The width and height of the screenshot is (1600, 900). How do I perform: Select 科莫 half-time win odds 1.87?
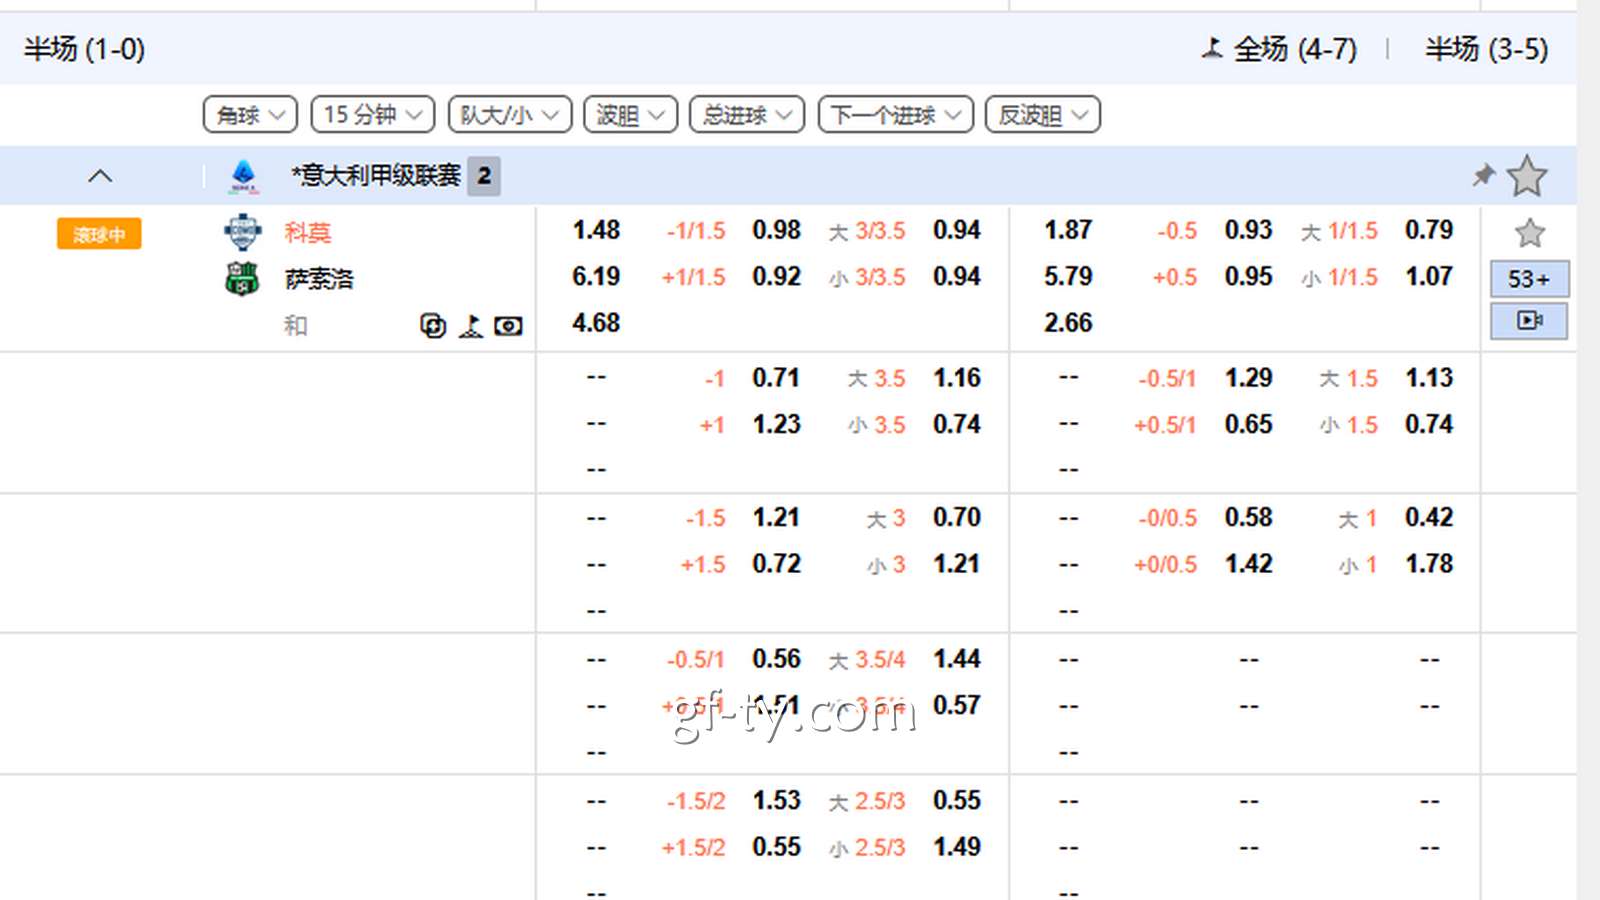point(1068,230)
